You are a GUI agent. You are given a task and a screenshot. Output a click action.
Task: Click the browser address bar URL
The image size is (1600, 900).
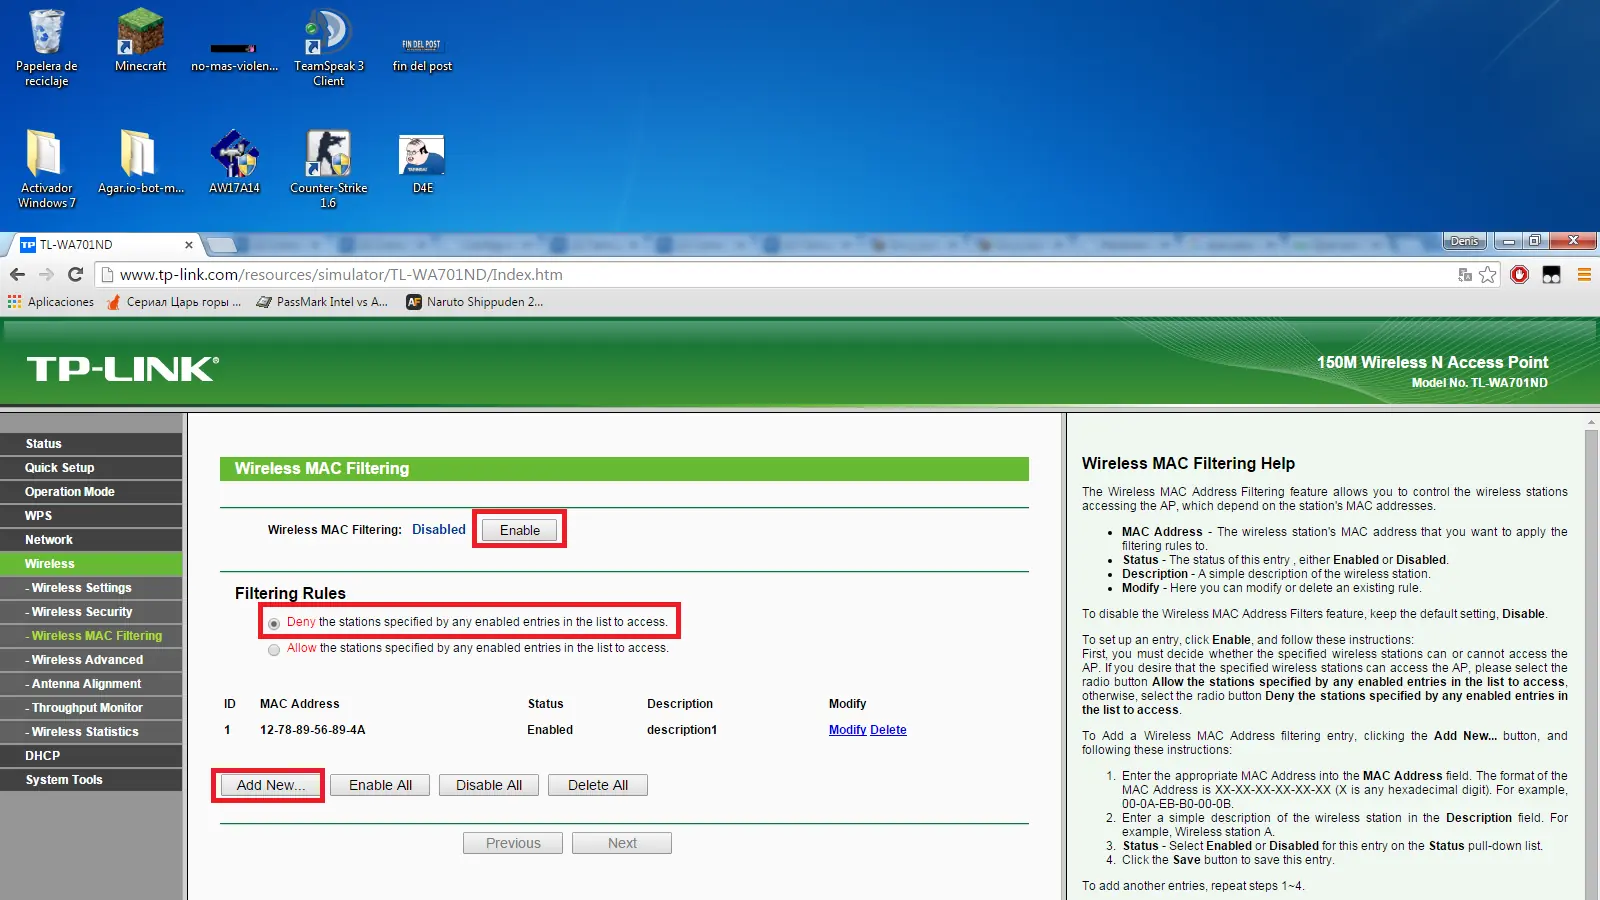tap(341, 275)
